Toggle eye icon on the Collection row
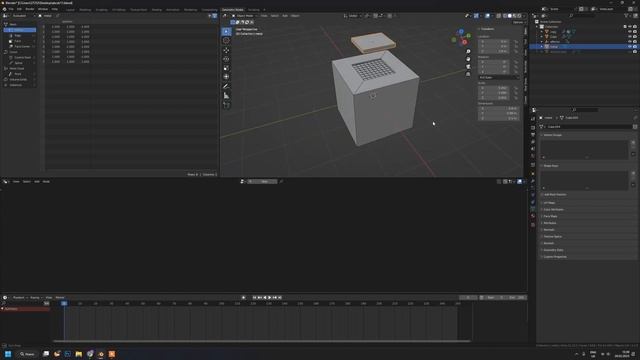640x360 pixels. [x=630, y=27]
